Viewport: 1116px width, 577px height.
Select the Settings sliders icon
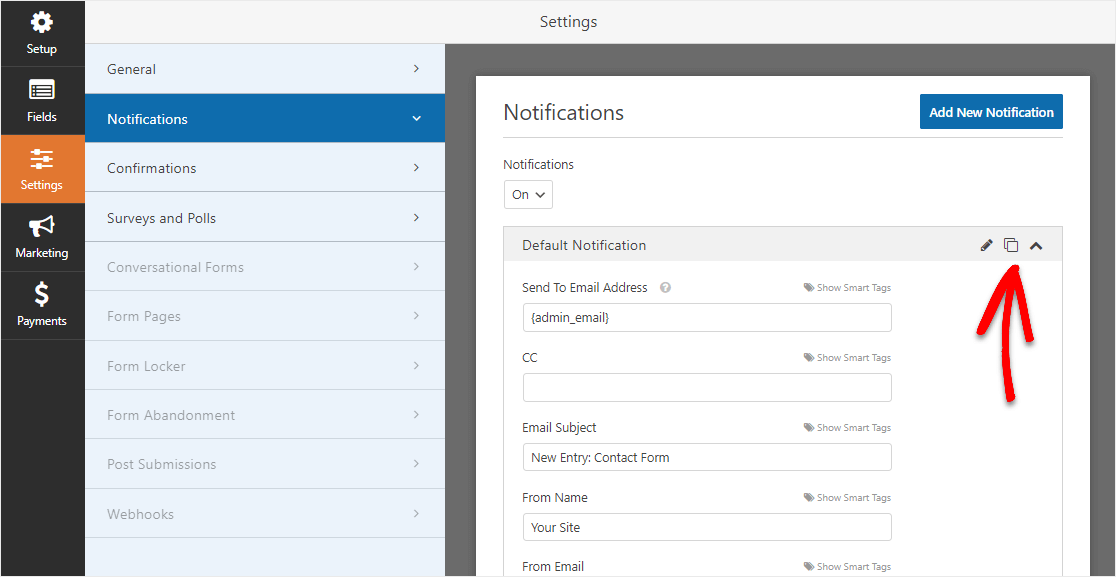[x=41, y=159]
